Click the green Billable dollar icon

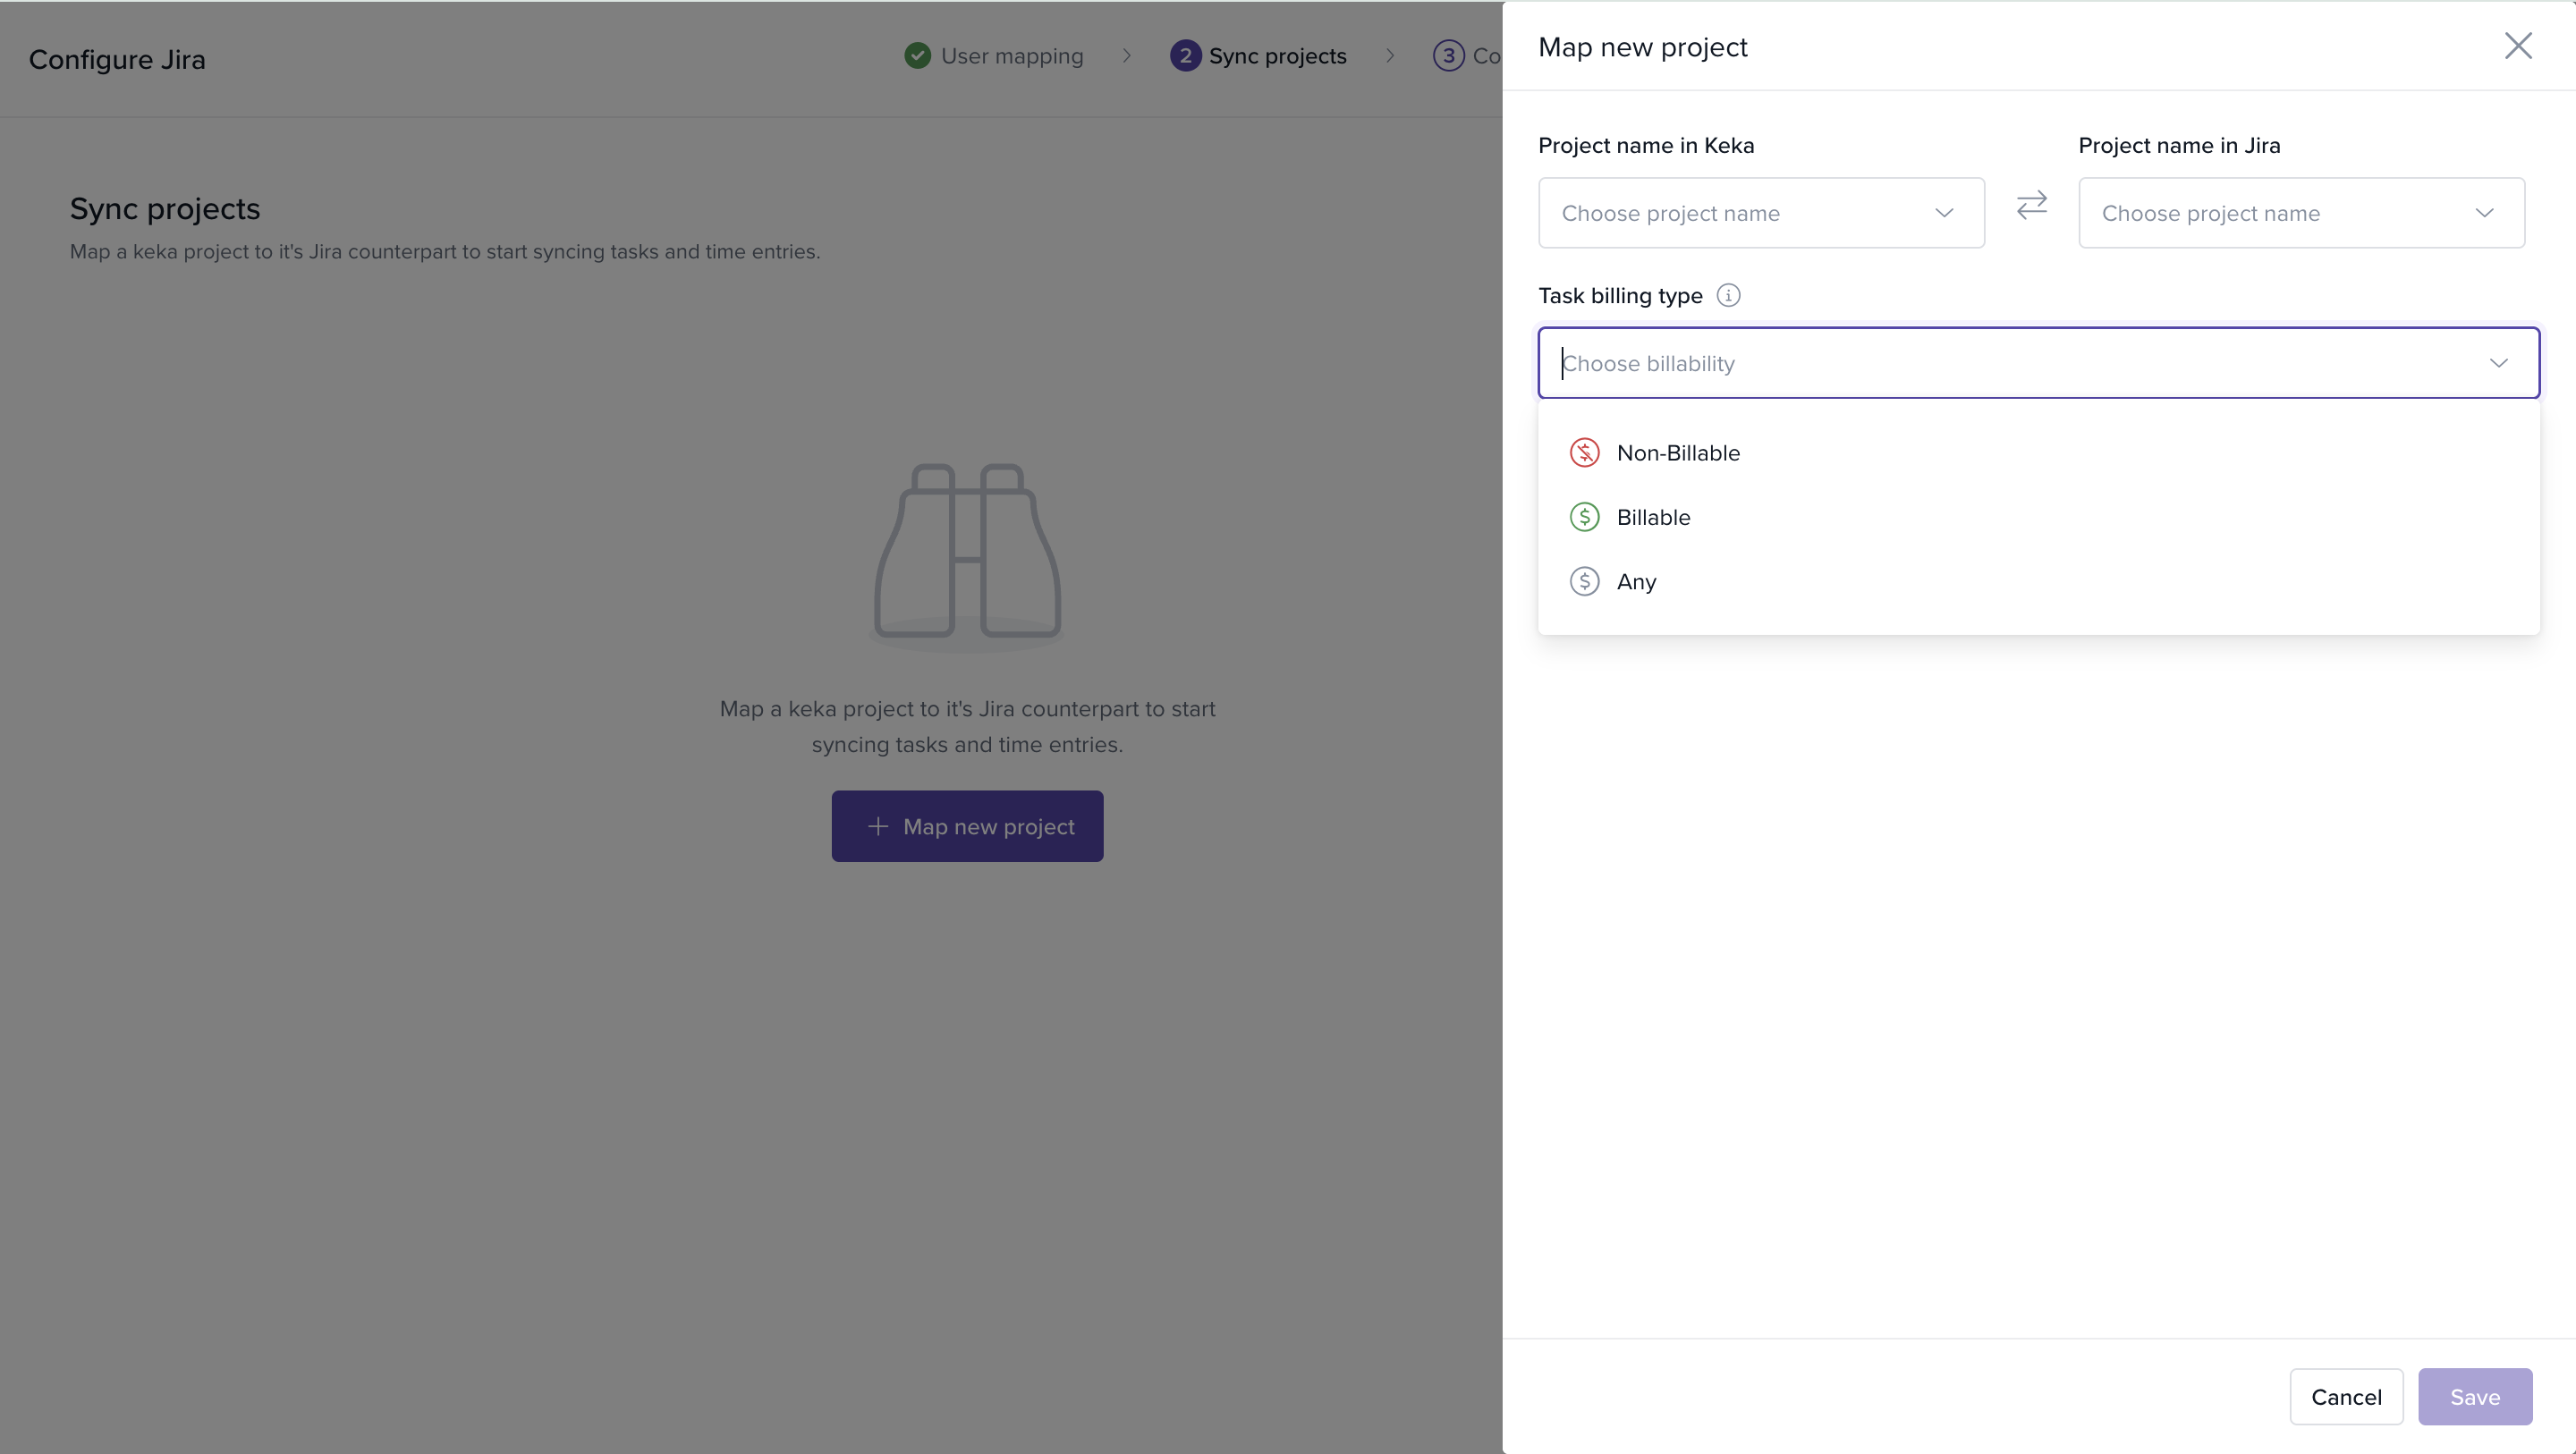(x=1584, y=517)
